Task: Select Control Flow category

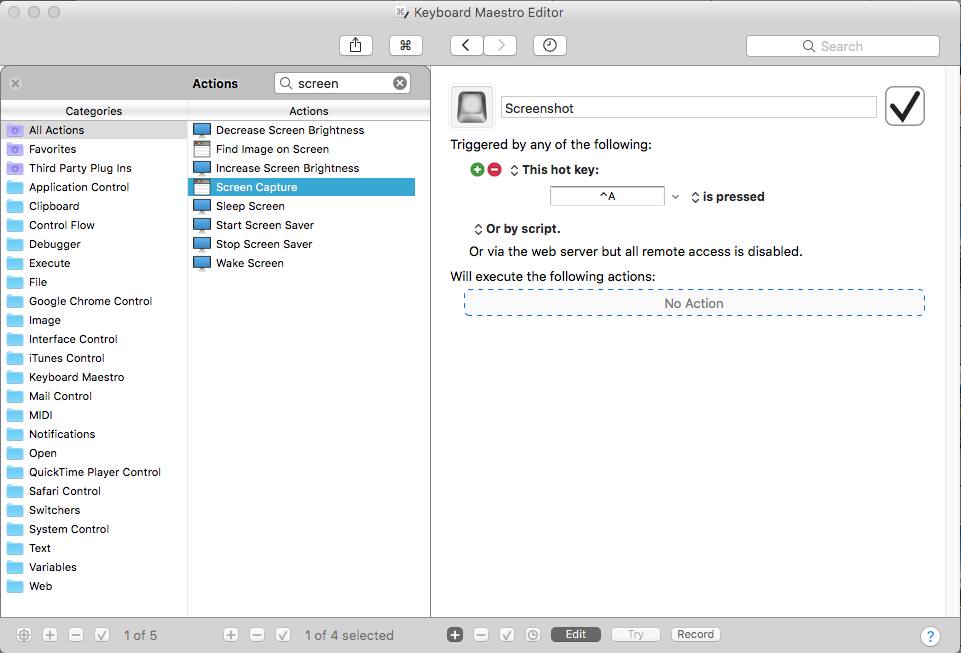Action: pyautogui.click(x=94, y=225)
